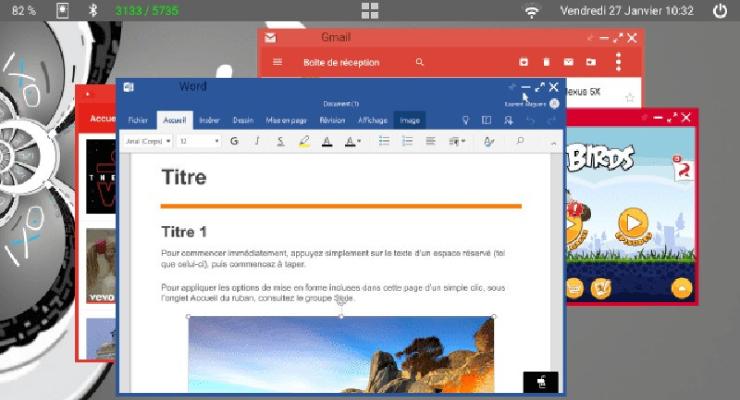This screenshot has width=740, height=400.
Task: Undo the last action in Word
Action: 530,121
